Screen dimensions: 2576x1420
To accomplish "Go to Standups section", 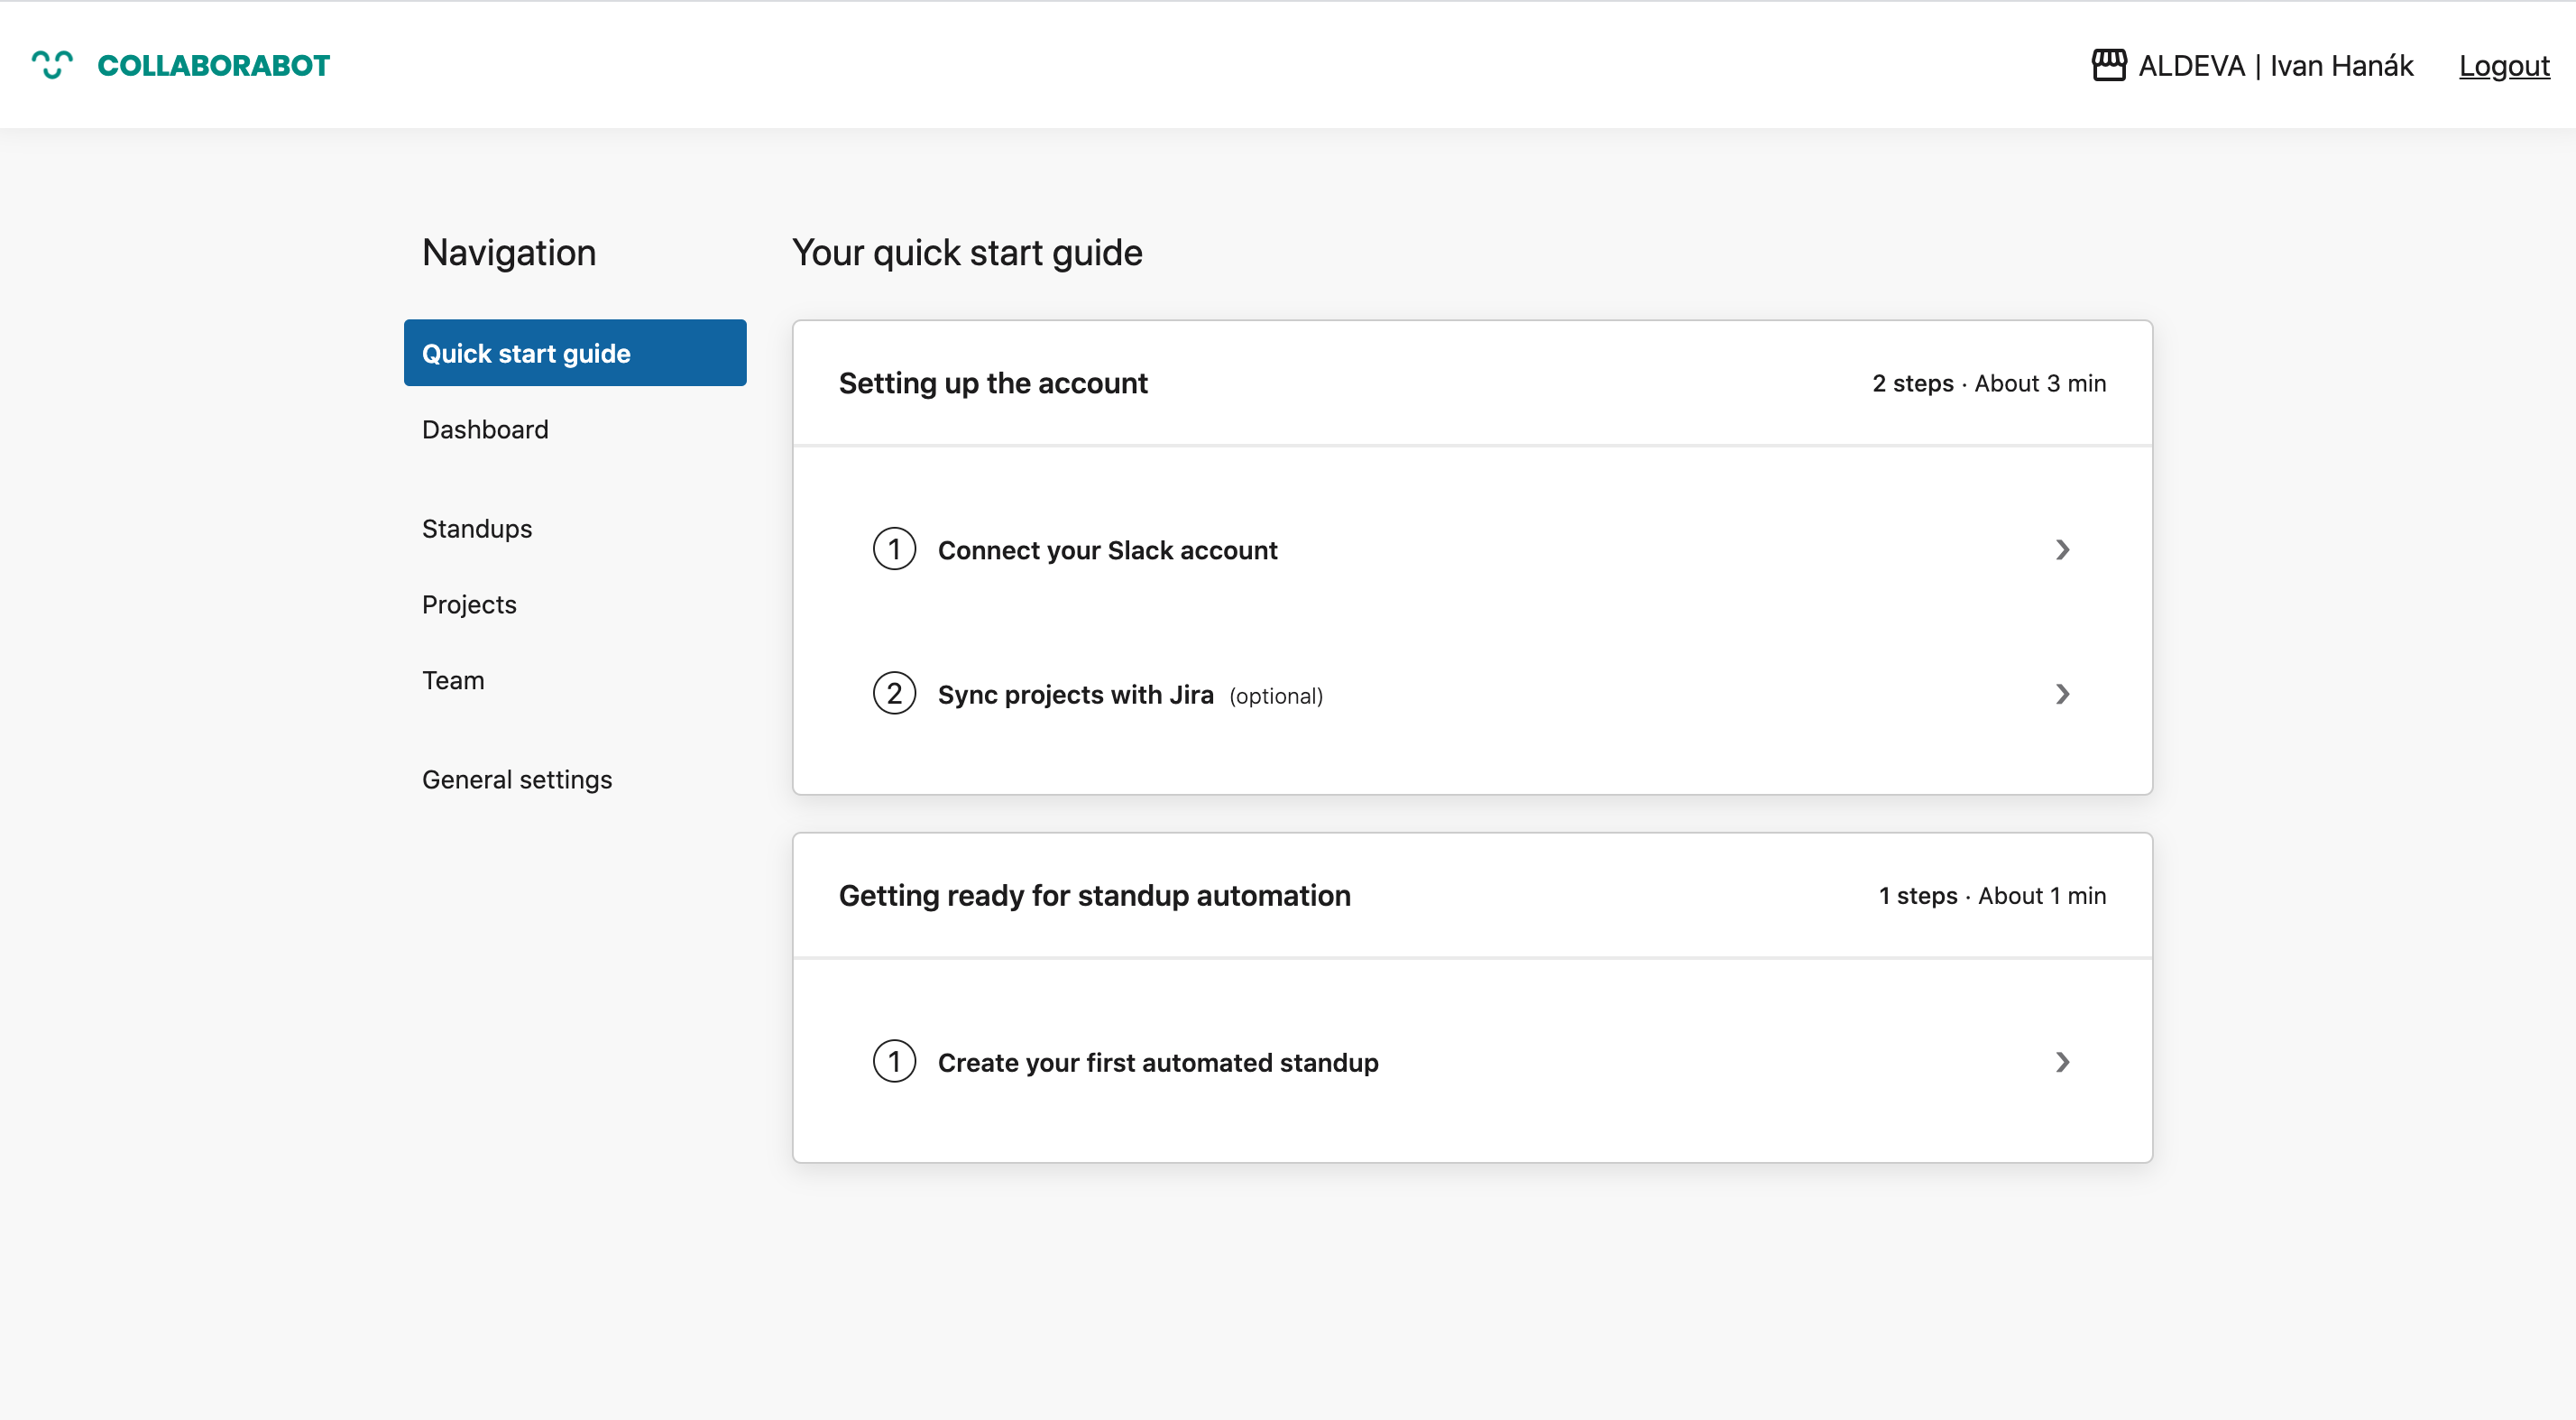I will 477,529.
